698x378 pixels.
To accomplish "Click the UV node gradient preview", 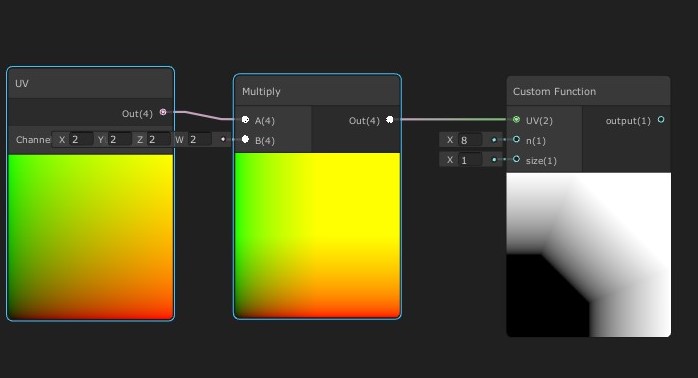I will 90,237.
